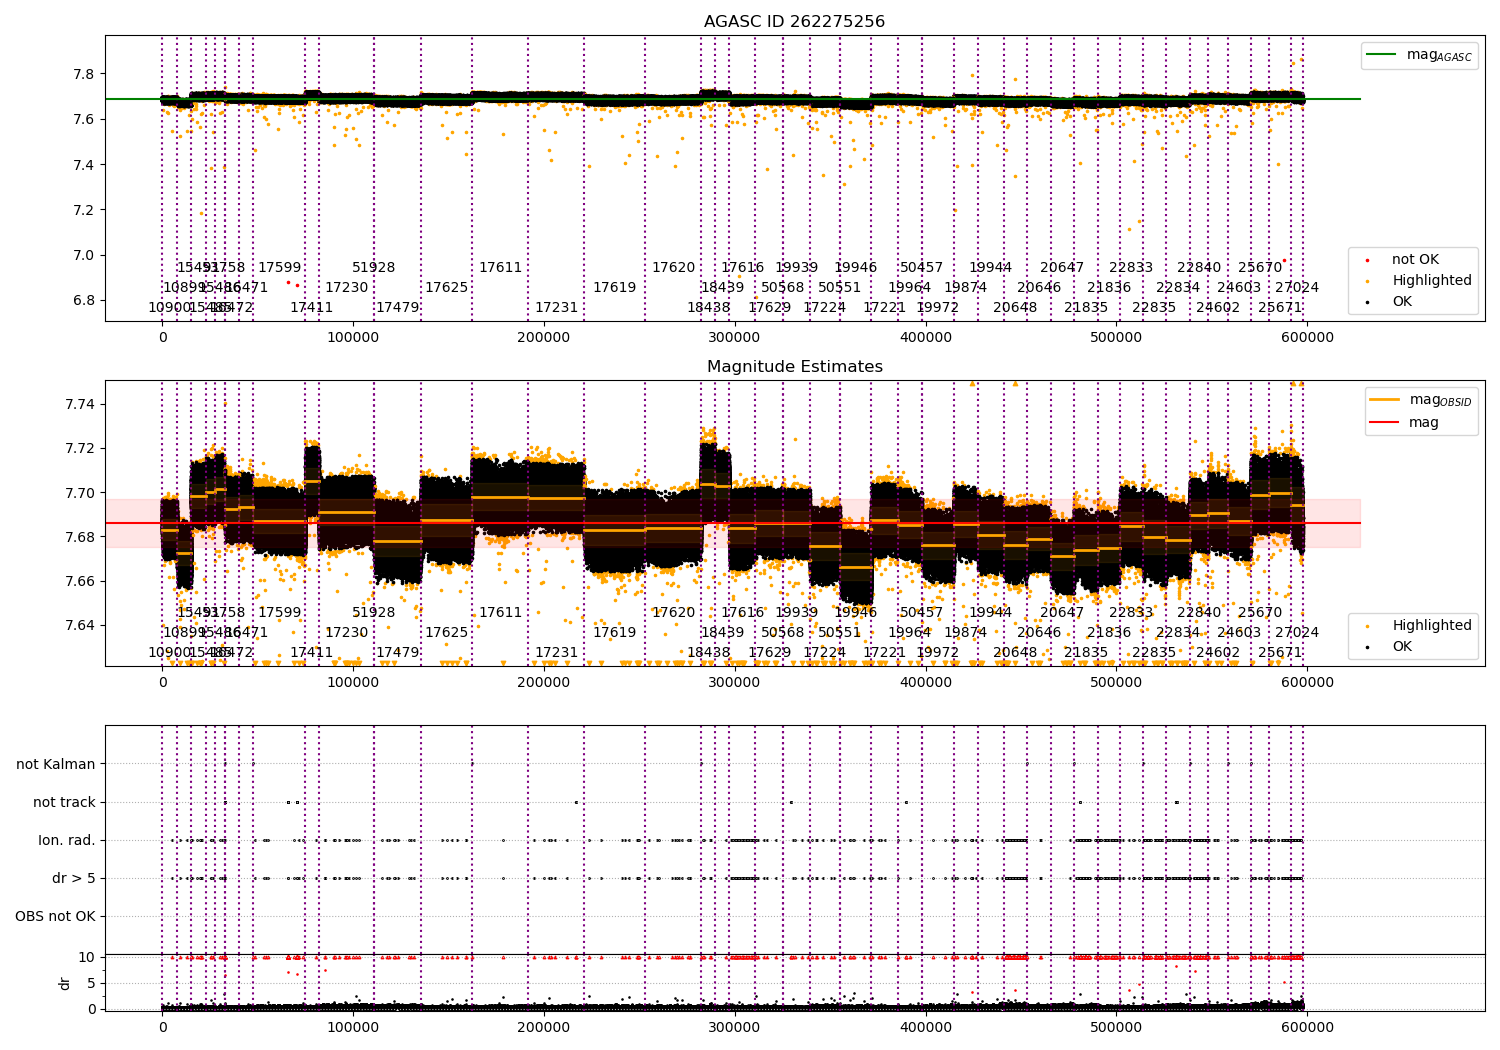This screenshot has height=1050, width=1500.
Task: Click 300000 x-axis tick in the top plot
Action: (x=735, y=338)
